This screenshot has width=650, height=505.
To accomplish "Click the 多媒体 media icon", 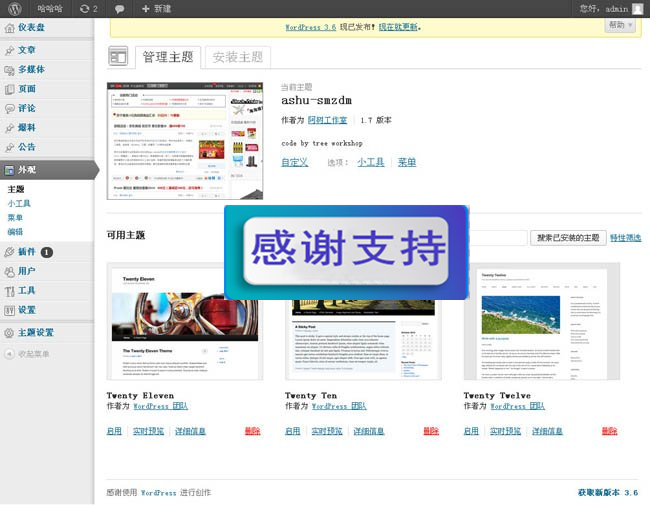I will 9,70.
